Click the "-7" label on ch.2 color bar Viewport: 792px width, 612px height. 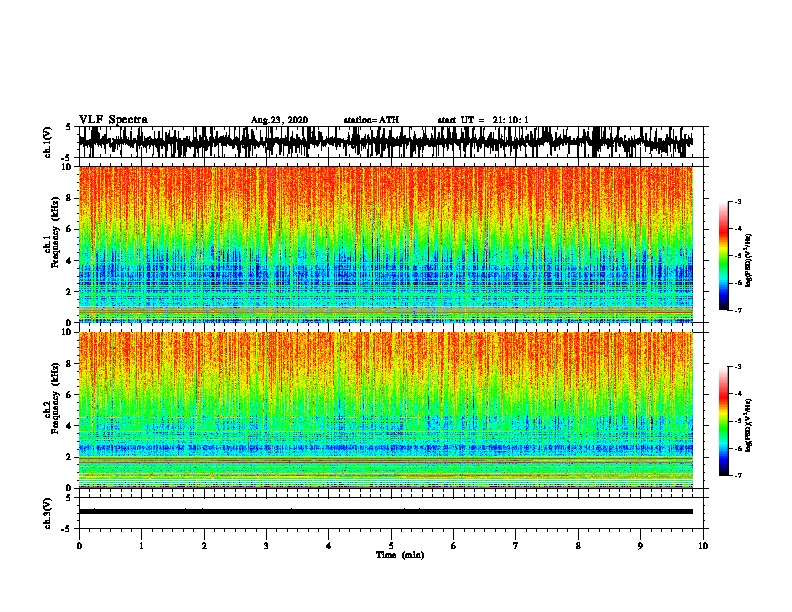(x=738, y=475)
